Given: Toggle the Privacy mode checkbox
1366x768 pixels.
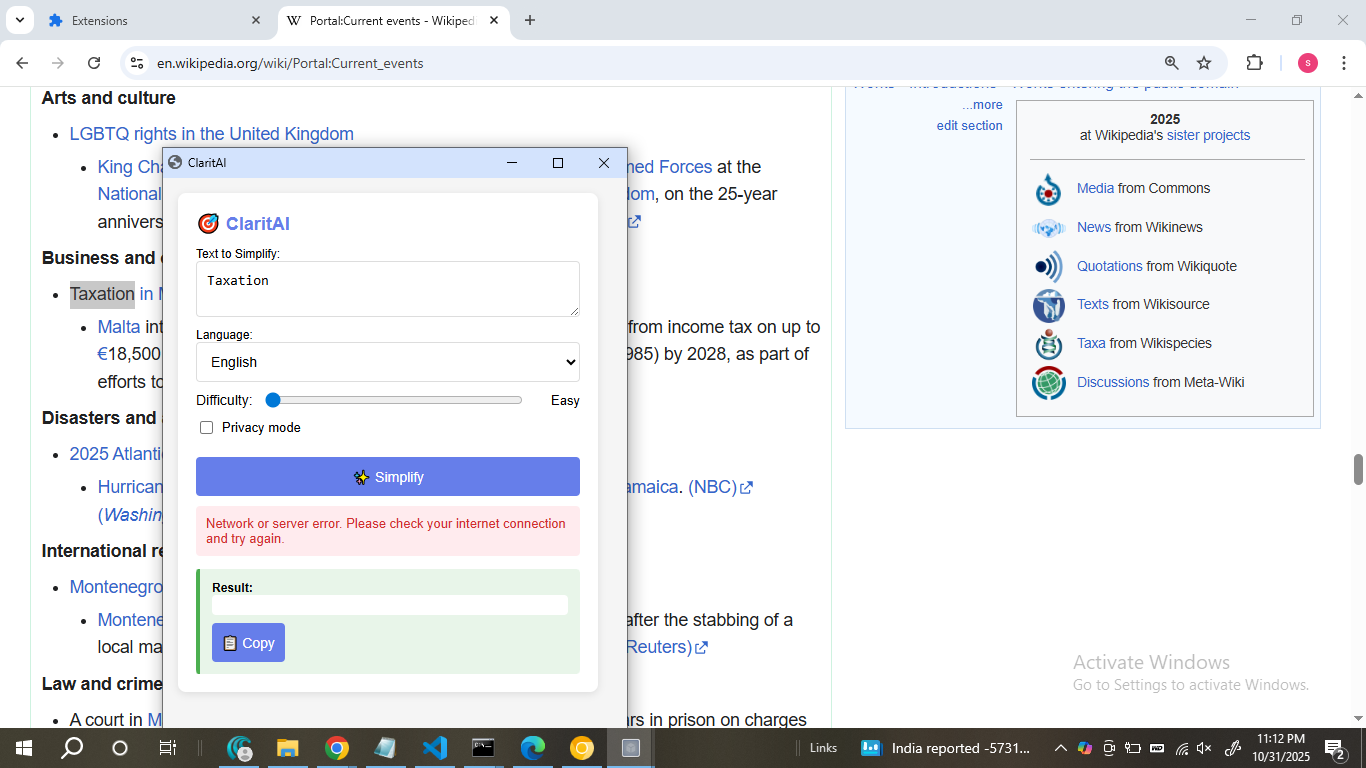Looking at the screenshot, I should pos(207,428).
